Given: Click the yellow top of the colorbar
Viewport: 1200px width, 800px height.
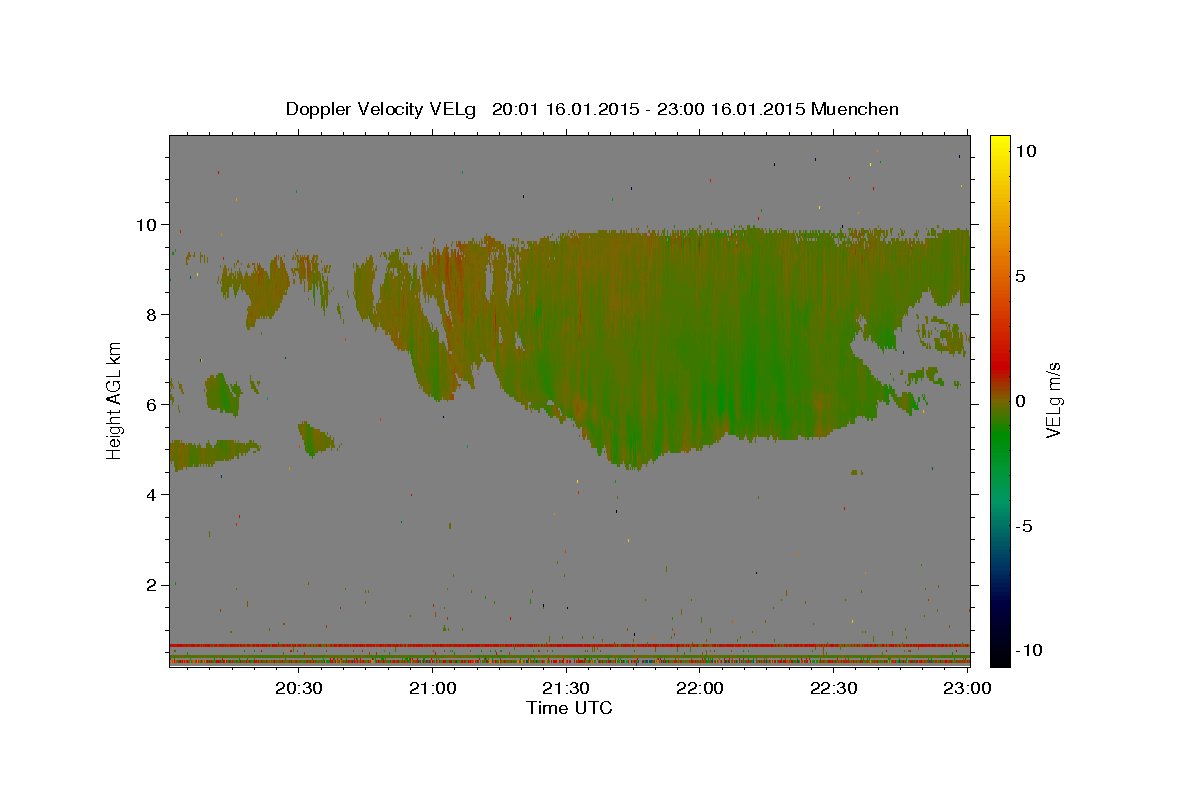Looking at the screenshot, I should pyautogui.click(x=999, y=142).
